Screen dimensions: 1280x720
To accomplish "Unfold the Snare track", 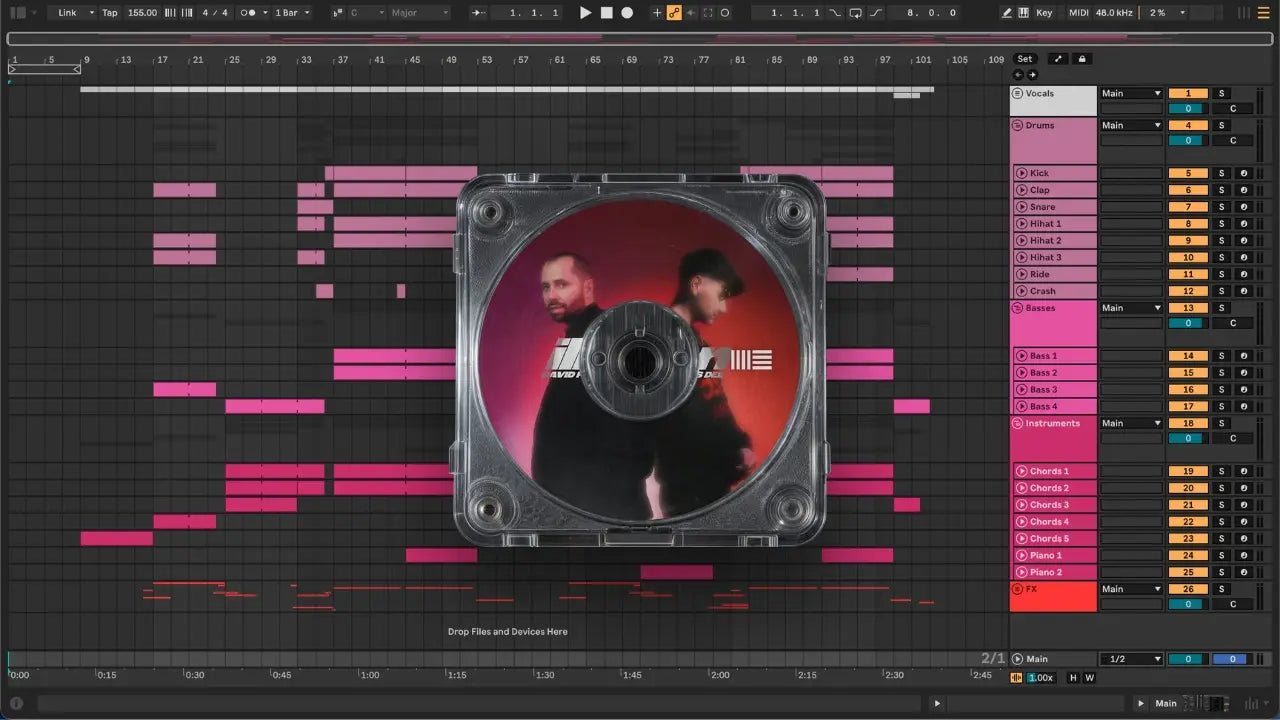I will tap(1022, 207).
